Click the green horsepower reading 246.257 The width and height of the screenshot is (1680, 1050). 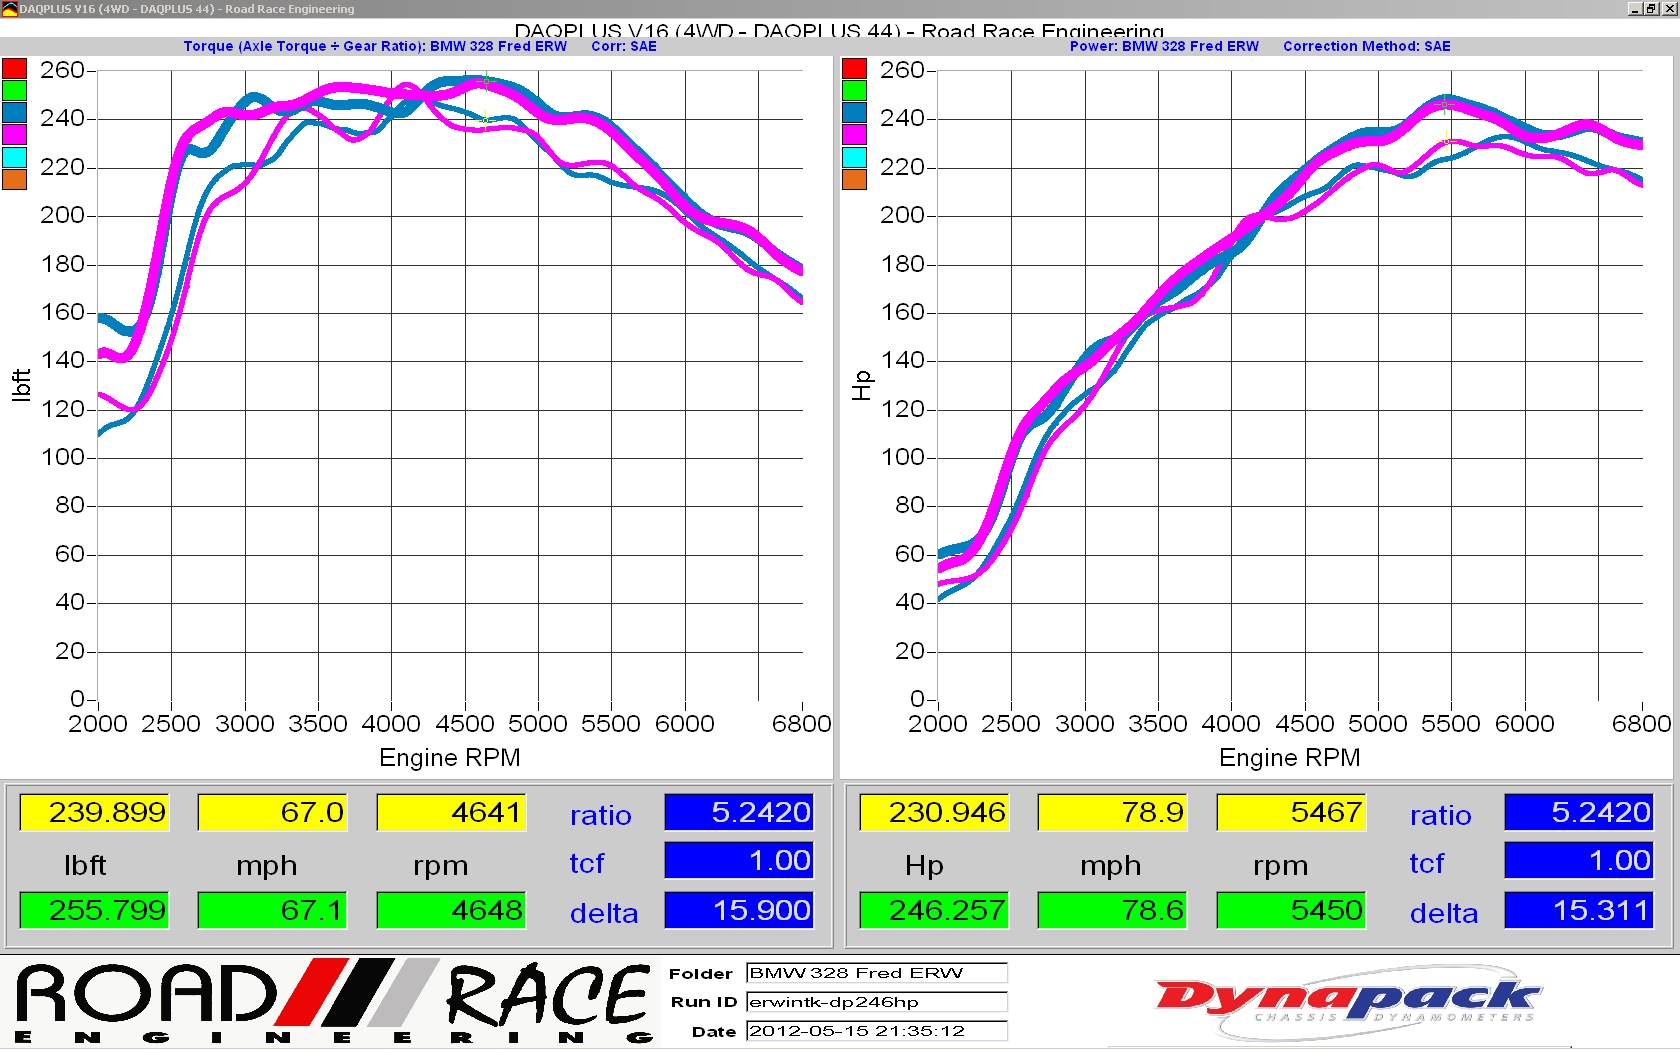934,910
